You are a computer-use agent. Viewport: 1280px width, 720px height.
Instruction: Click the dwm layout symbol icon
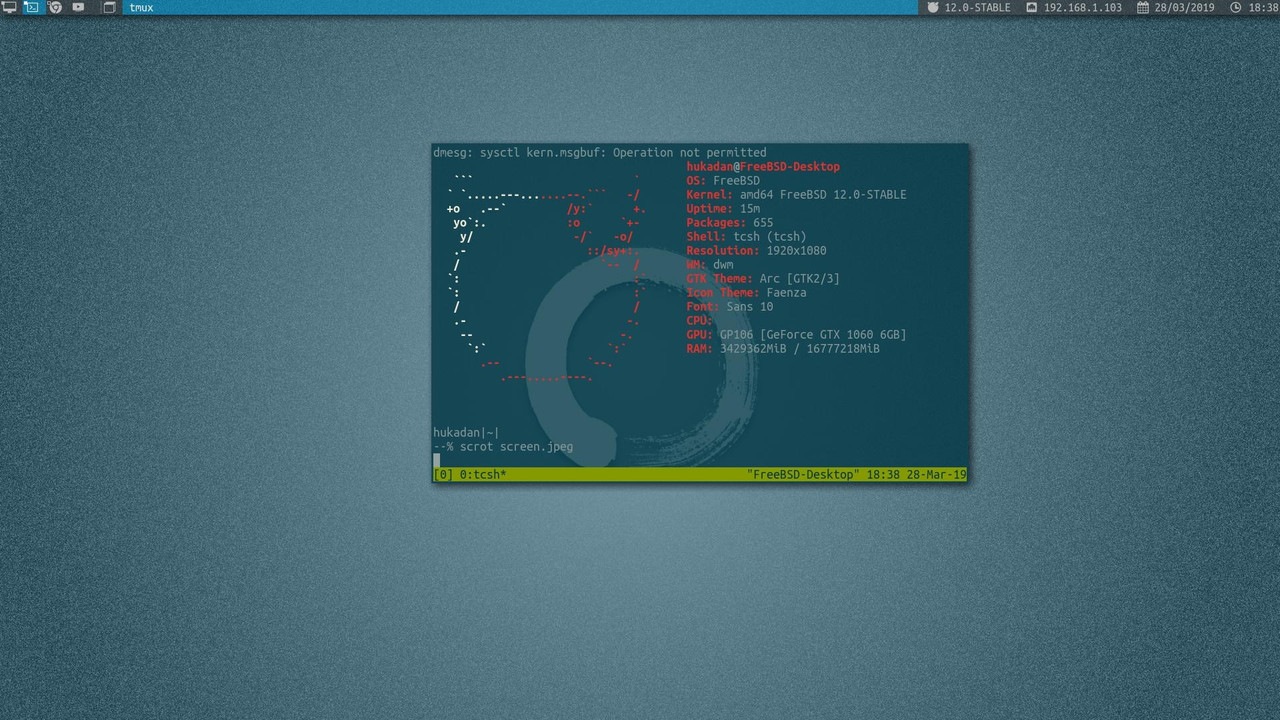tap(110, 7)
